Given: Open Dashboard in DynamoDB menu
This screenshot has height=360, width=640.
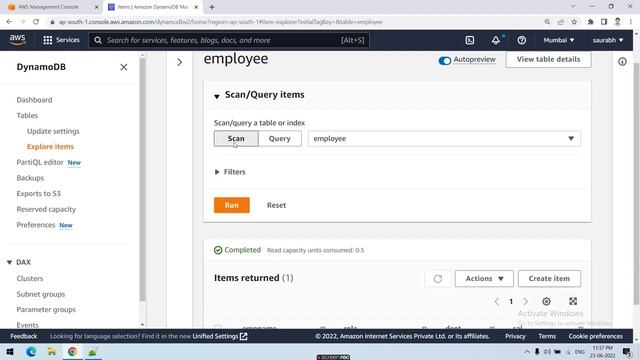Looking at the screenshot, I should [34, 100].
